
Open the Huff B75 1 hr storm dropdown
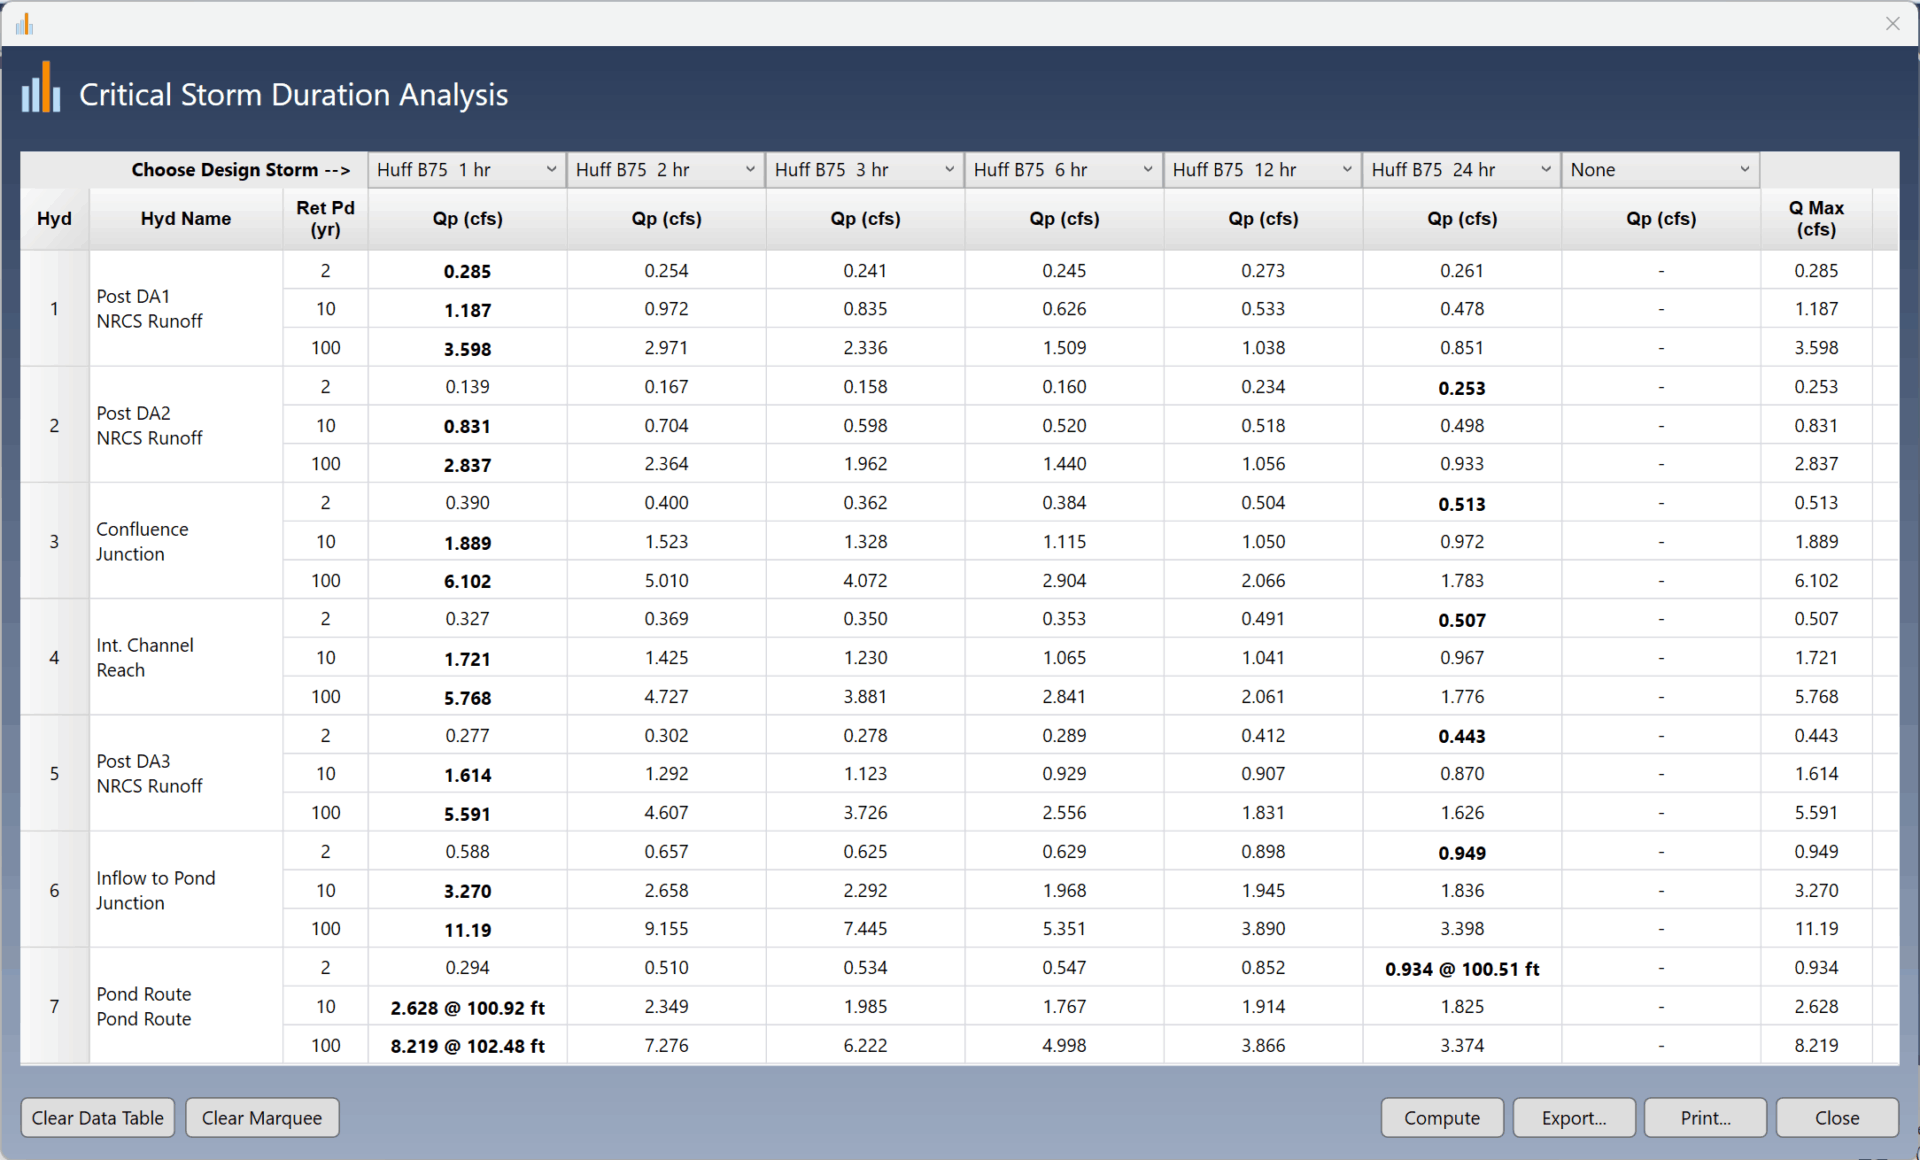click(466, 170)
